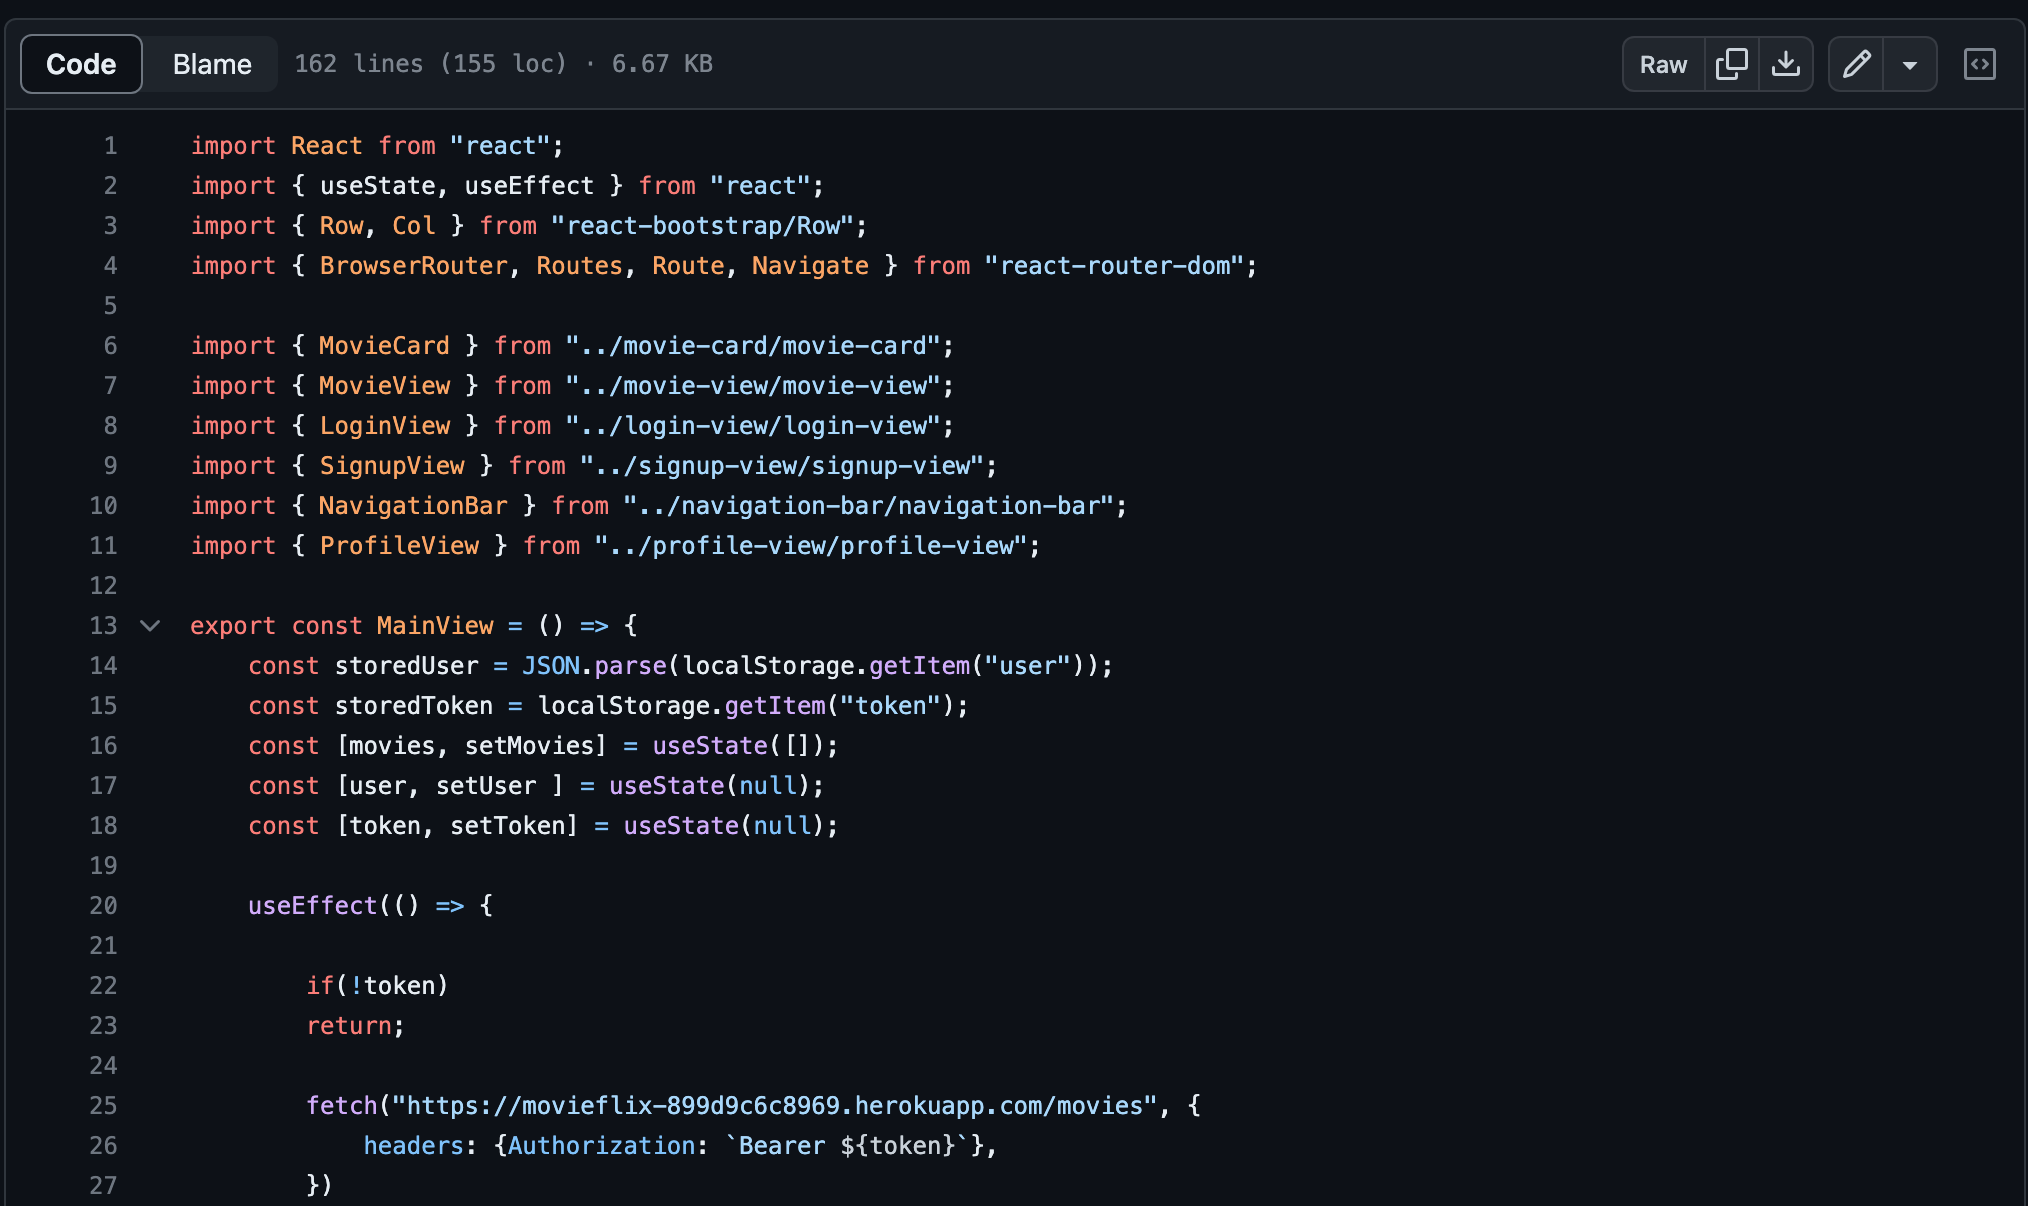
Task: Click the NavigationBar import identifier
Action: pyautogui.click(x=413, y=506)
